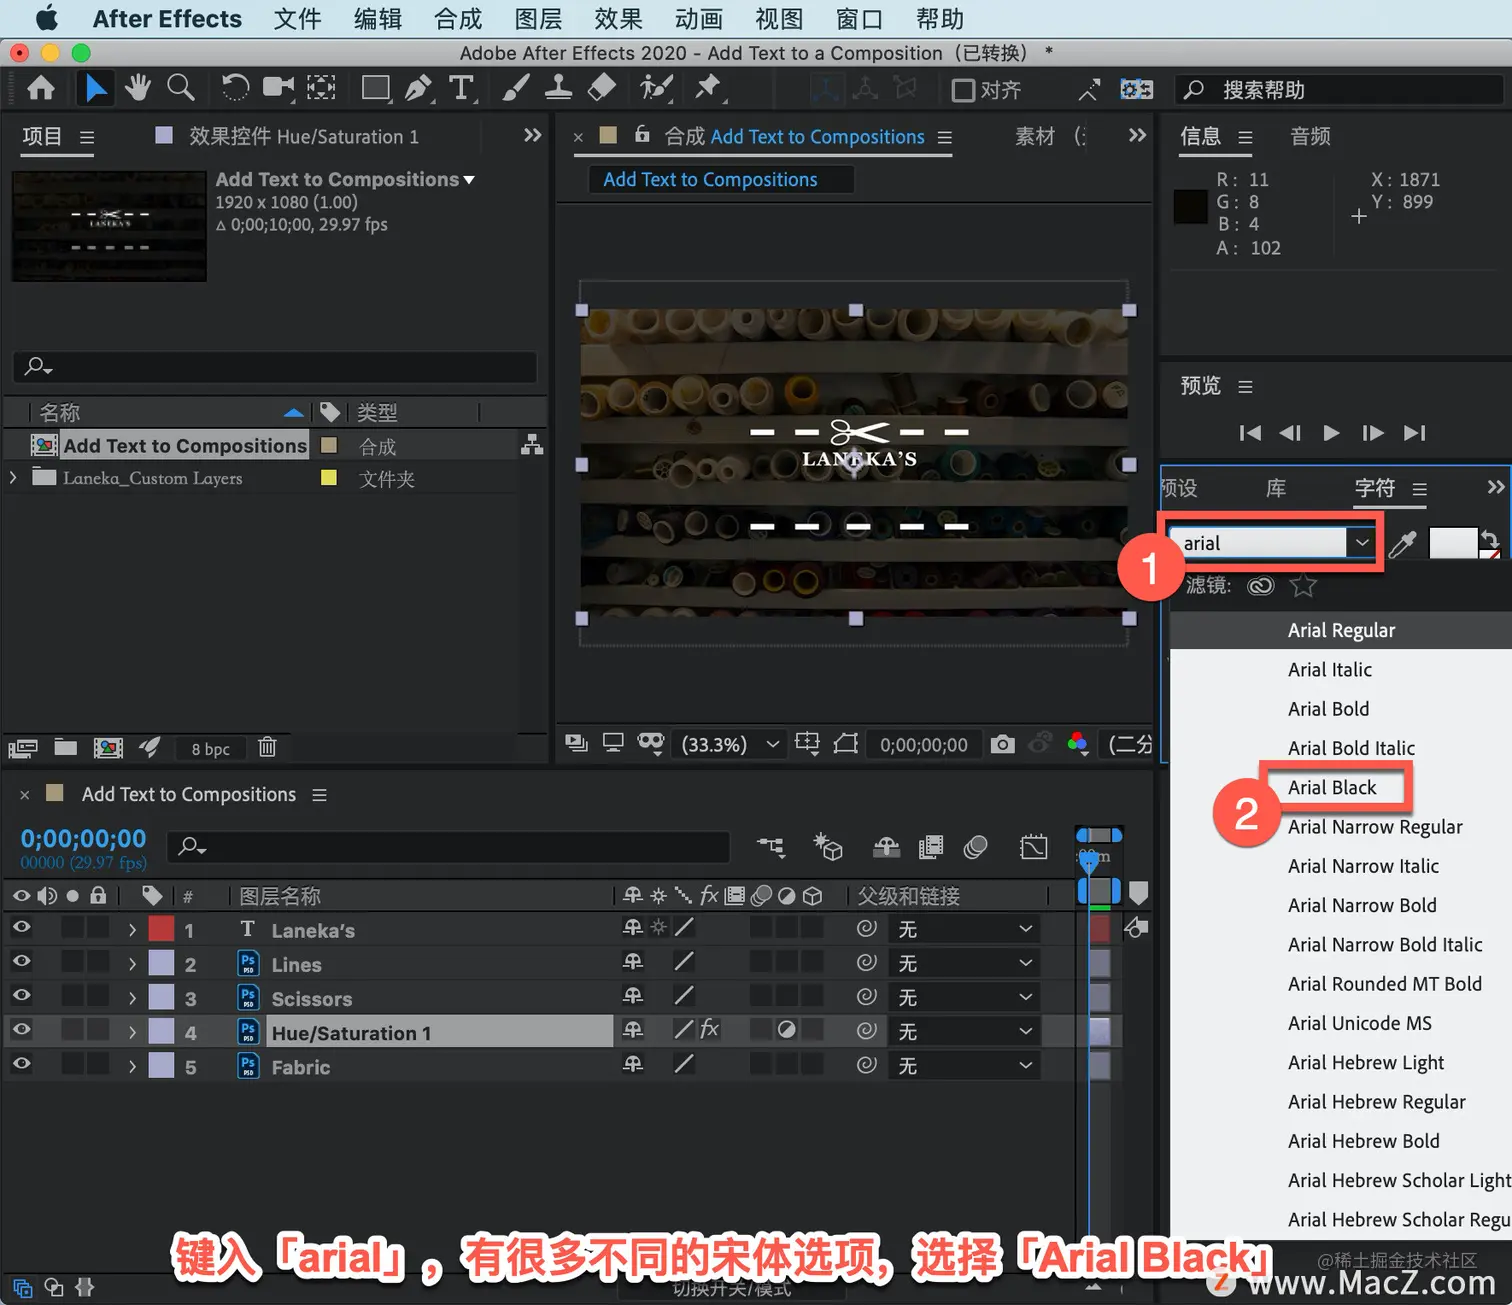This screenshot has height=1305, width=1512.
Task: Hide the Laneka's text layer
Action: pyautogui.click(x=21, y=928)
